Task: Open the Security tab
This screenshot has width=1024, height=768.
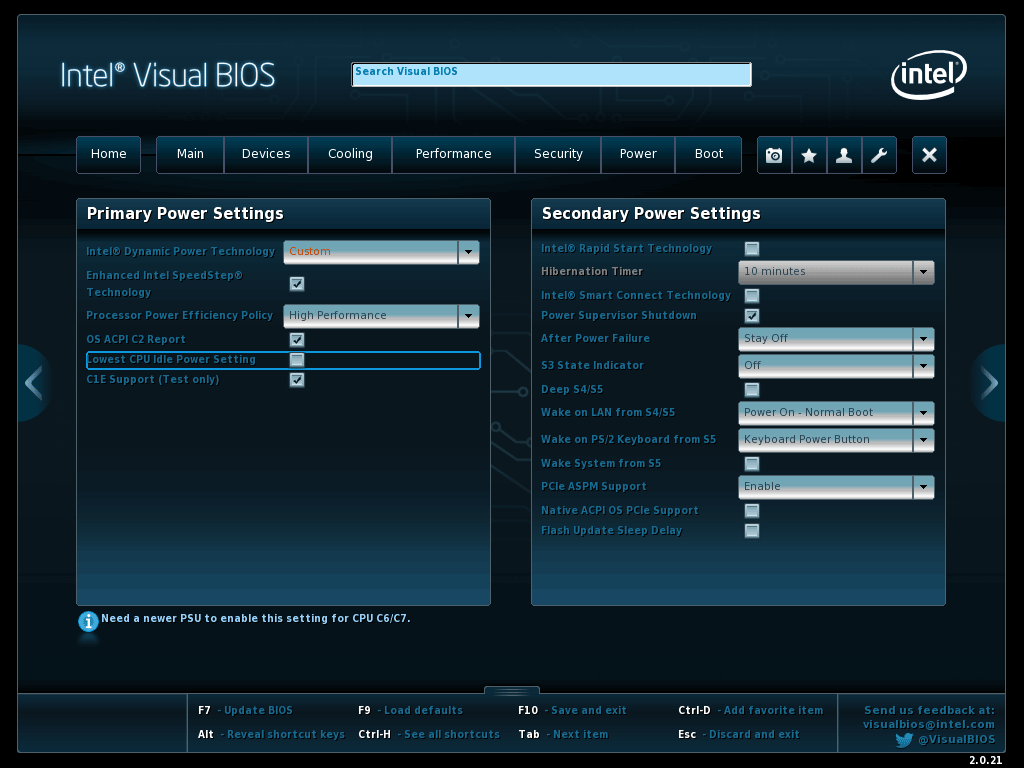Action: click(558, 154)
